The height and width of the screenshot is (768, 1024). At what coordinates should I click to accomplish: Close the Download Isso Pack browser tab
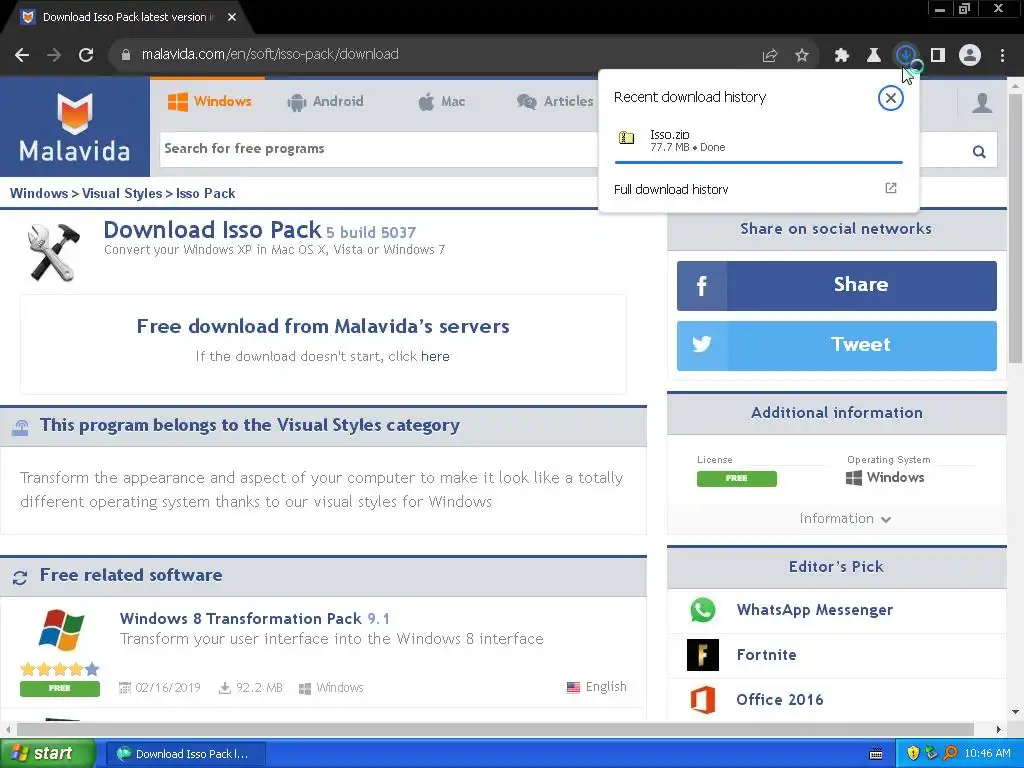(x=232, y=17)
